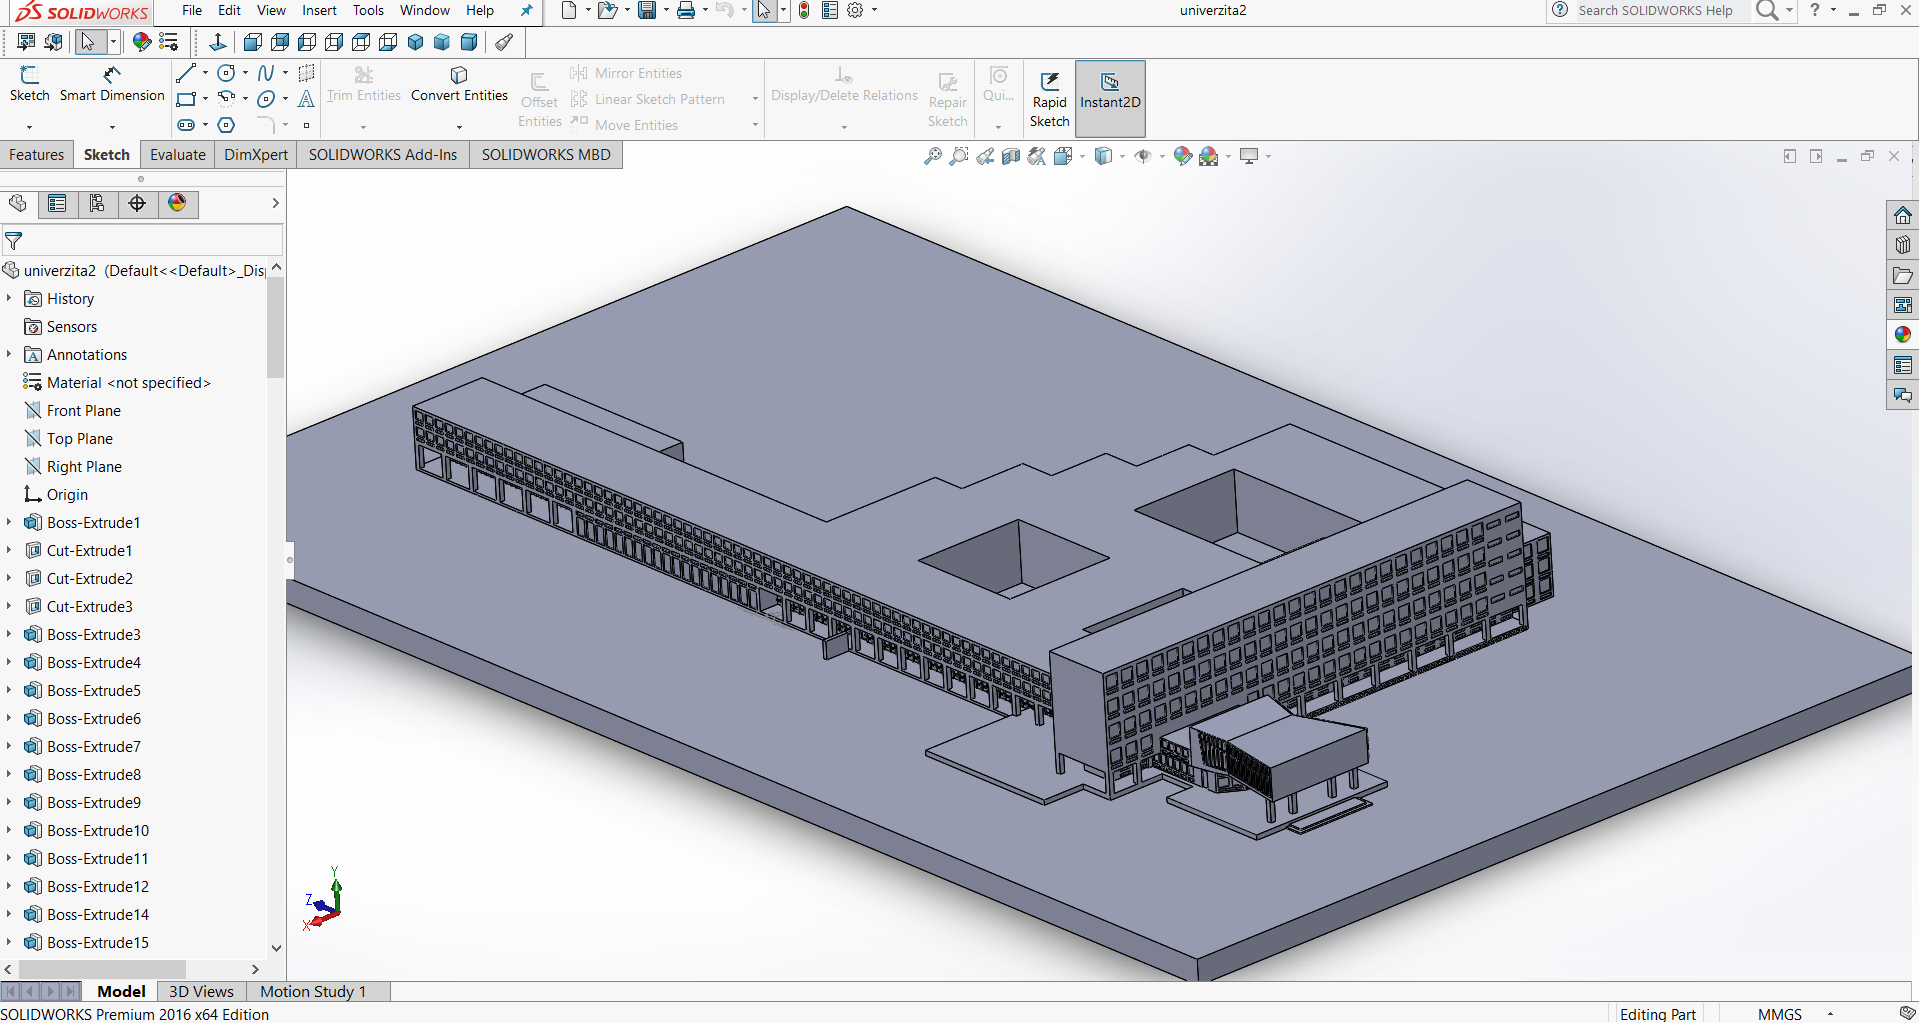Click the Print icon
This screenshot has width=1925, height=1023.
point(686,10)
